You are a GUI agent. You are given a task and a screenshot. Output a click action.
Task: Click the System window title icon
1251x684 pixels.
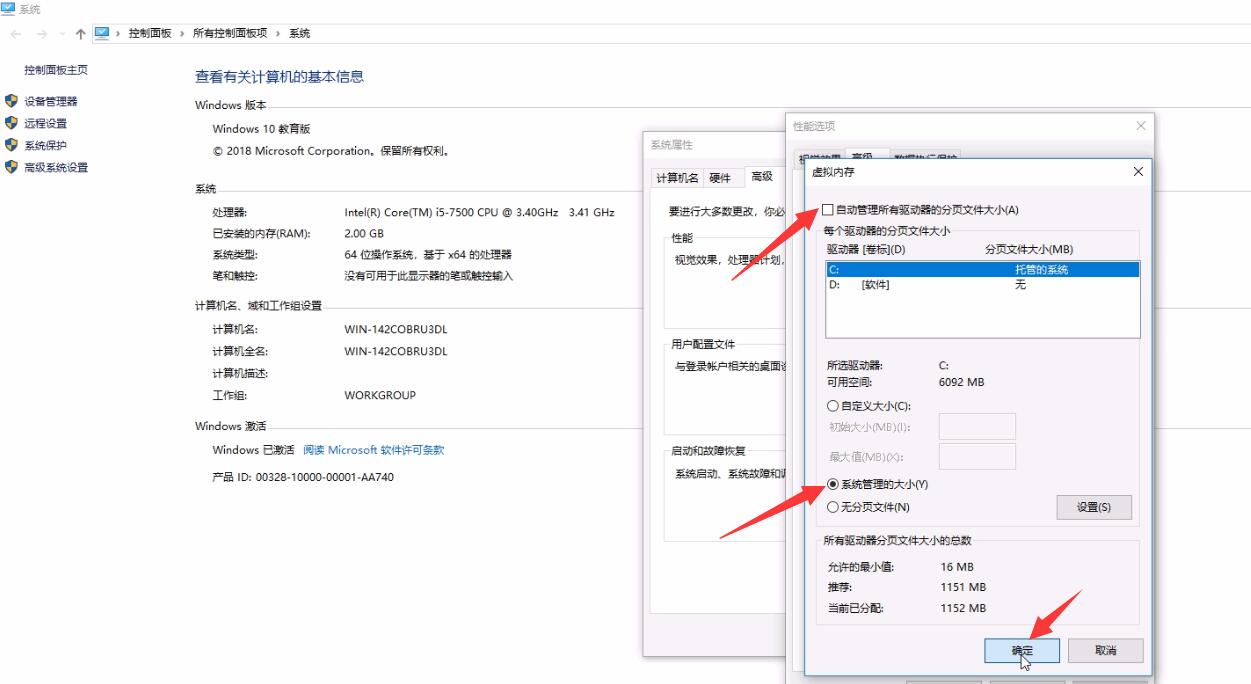coord(8,7)
